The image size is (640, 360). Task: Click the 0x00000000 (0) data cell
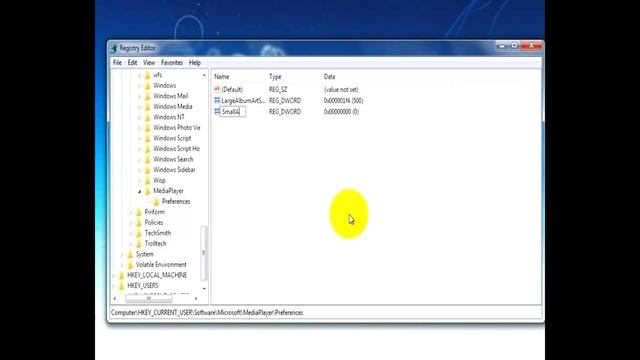tap(341, 111)
